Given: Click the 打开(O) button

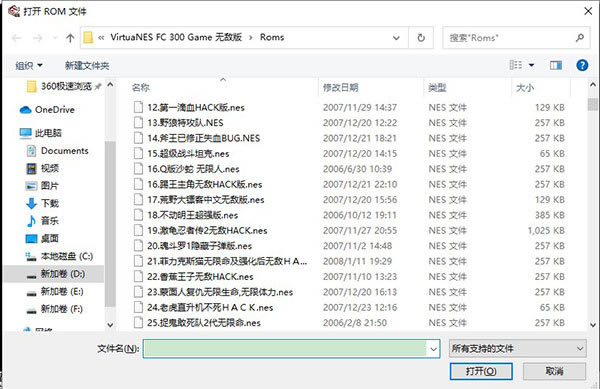Looking at the screenshot, I should (481, 371).
